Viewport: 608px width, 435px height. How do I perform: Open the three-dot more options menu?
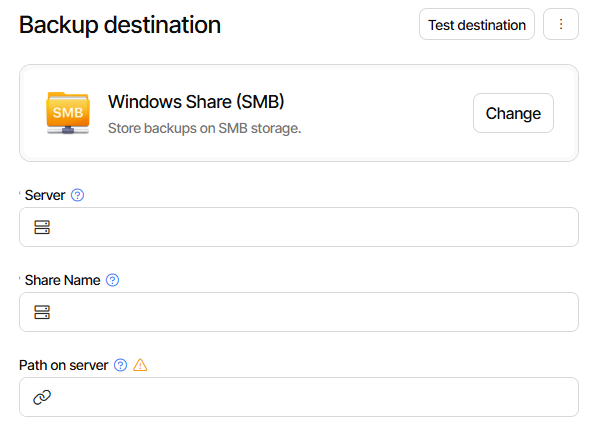pos(560,25)
